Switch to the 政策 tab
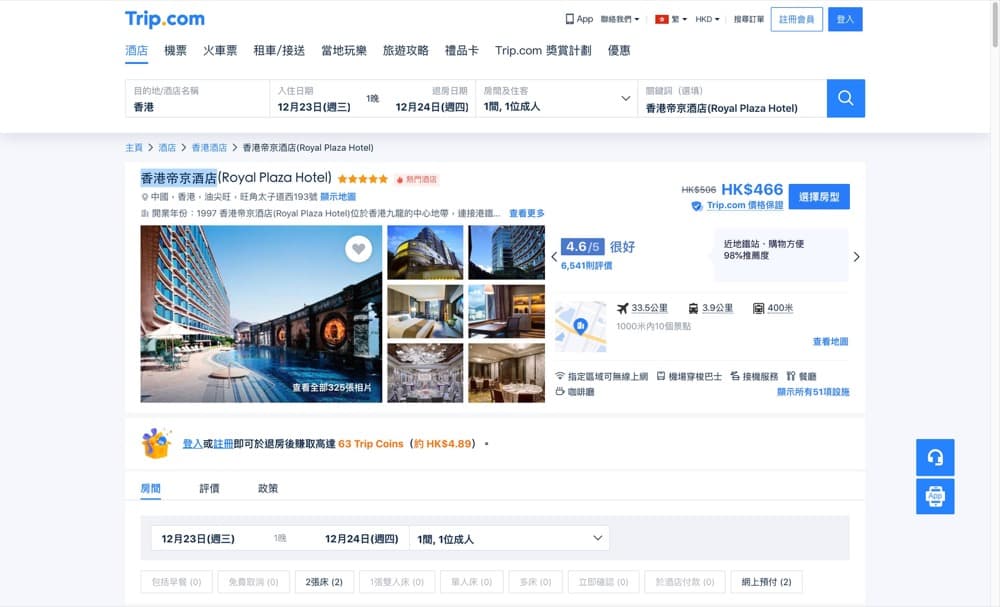Screen dimensions: 1000x607 point(268,488)
